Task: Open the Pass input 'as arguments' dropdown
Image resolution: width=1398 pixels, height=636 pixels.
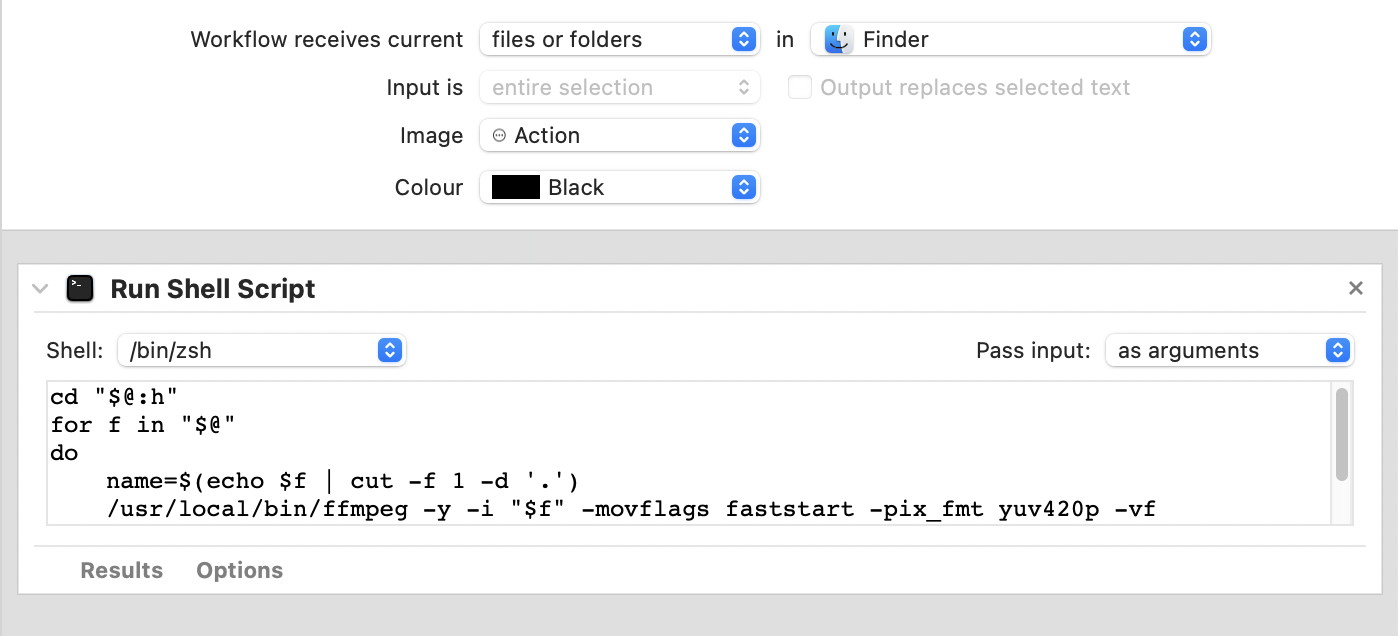Action: tap(1229, 351)
